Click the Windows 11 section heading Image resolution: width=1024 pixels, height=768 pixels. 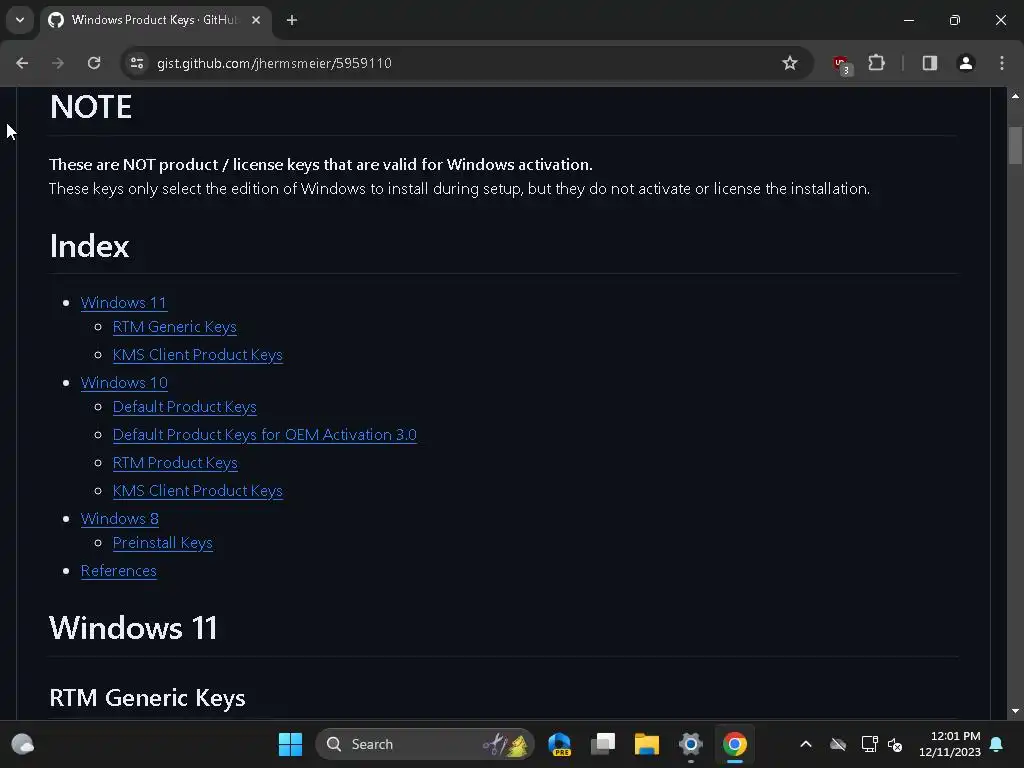[133, 628]
